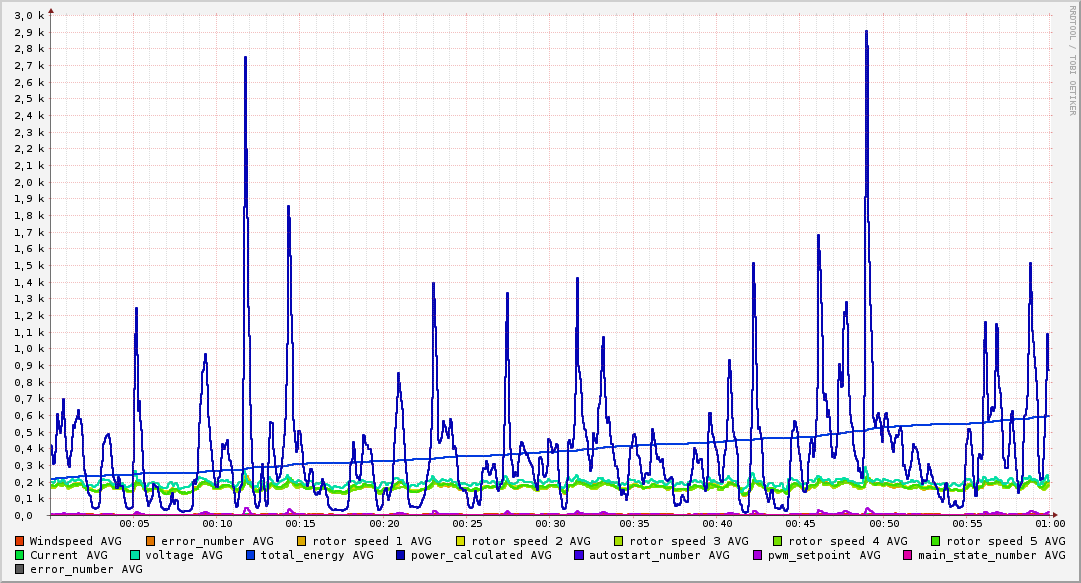Click the rotor speed 4 AVG swatch

(x=778, y=542)
